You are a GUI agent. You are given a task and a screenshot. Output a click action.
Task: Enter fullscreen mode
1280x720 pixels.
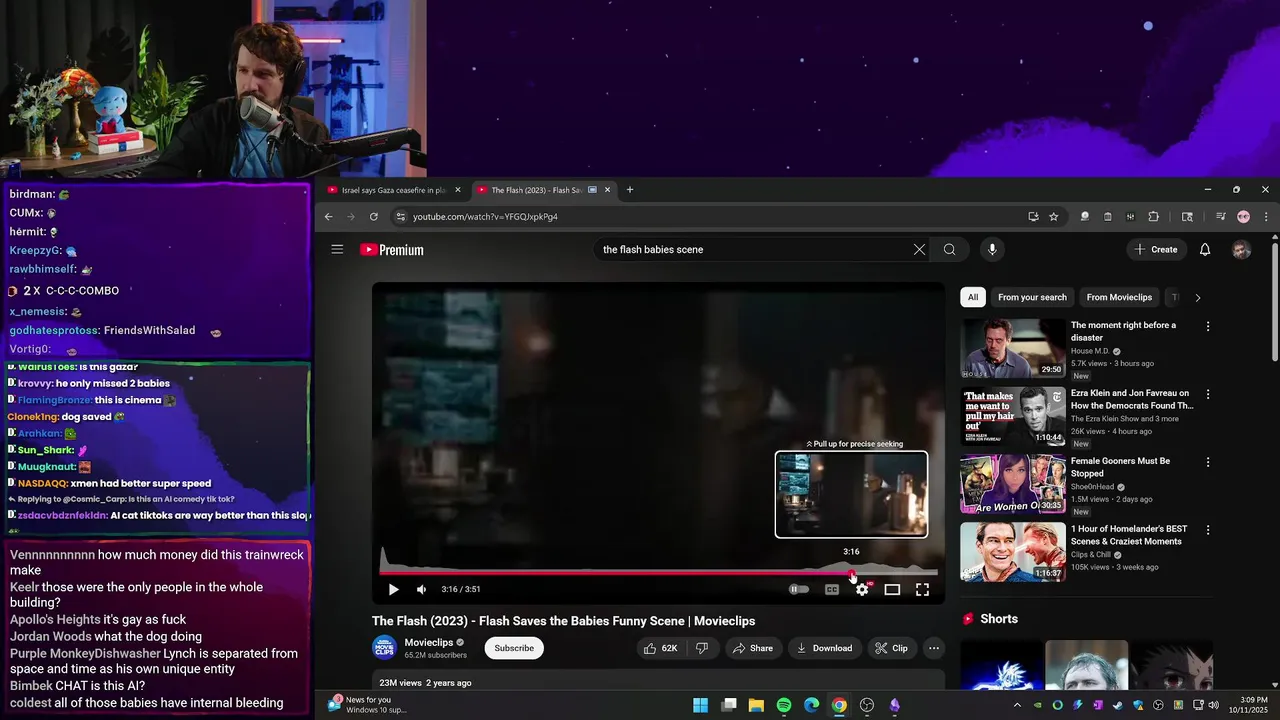pos(922,590)
